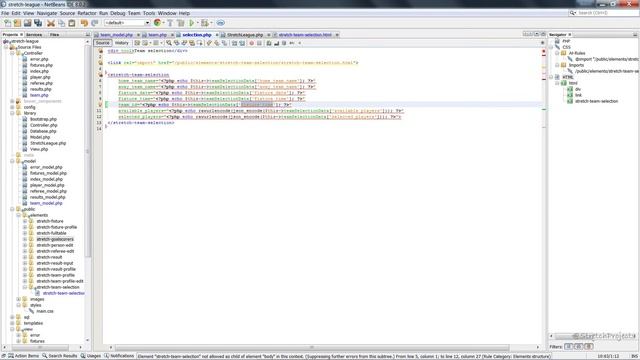Select referee.php in the Controller folder
Screen dimensions: 640x360
(x=41, y=83)
